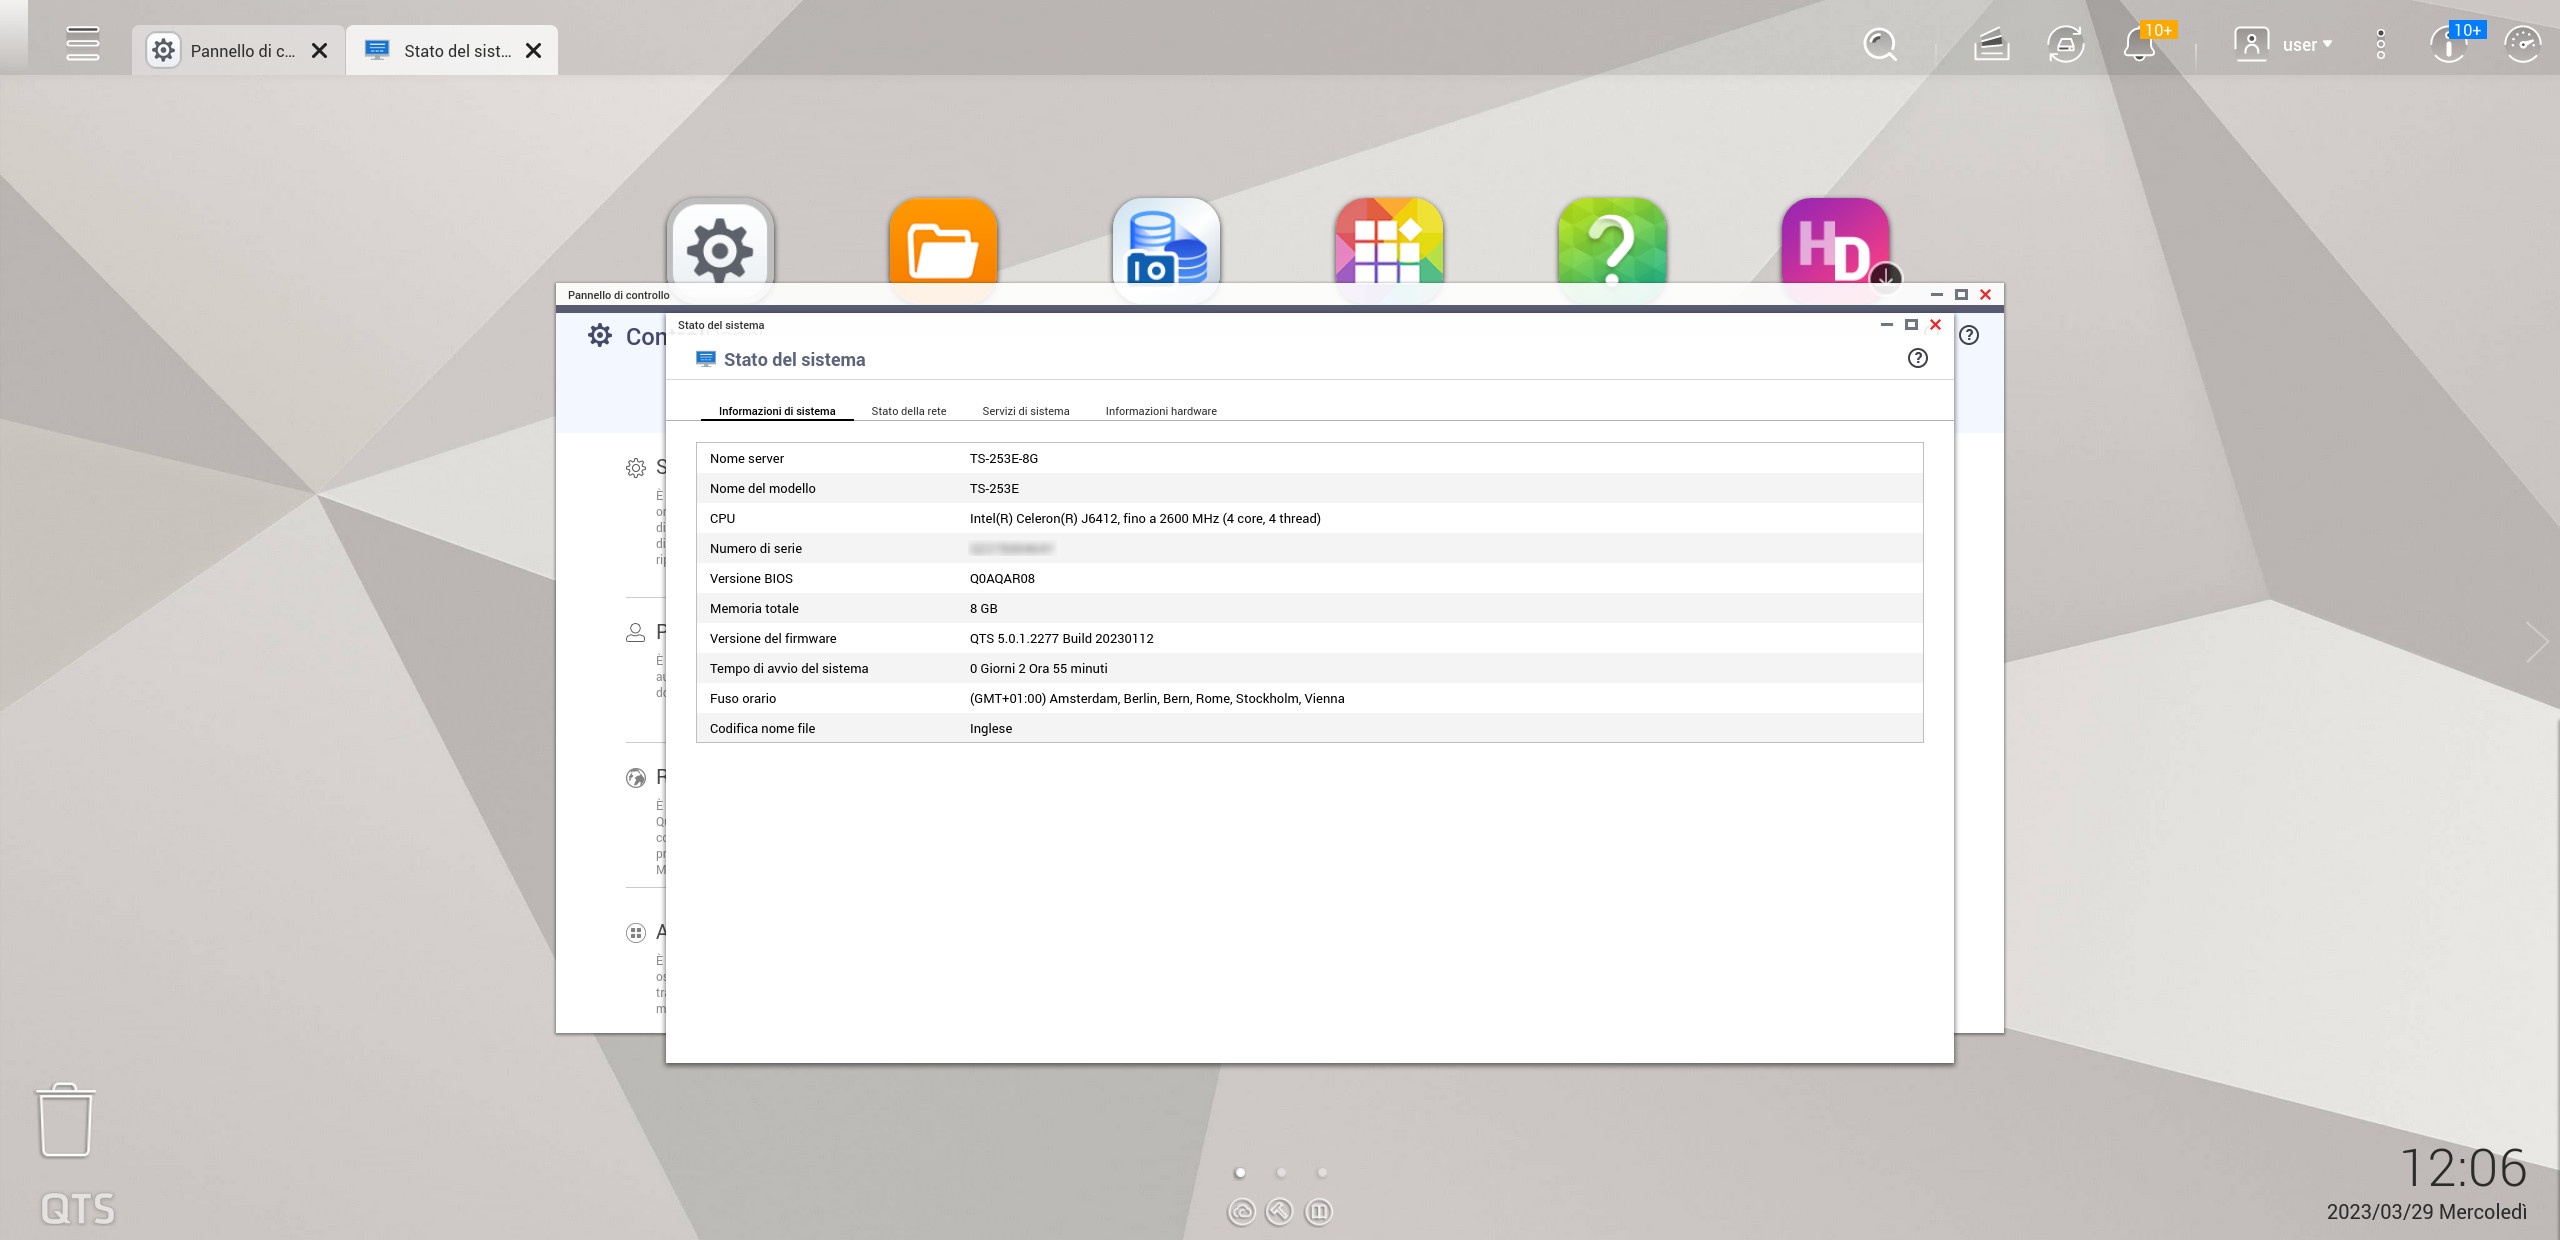Image resolution: width=2560 pixels, height=1240 pixels.
Task: Click the Numero di serie label
Action: coord(755,549)
